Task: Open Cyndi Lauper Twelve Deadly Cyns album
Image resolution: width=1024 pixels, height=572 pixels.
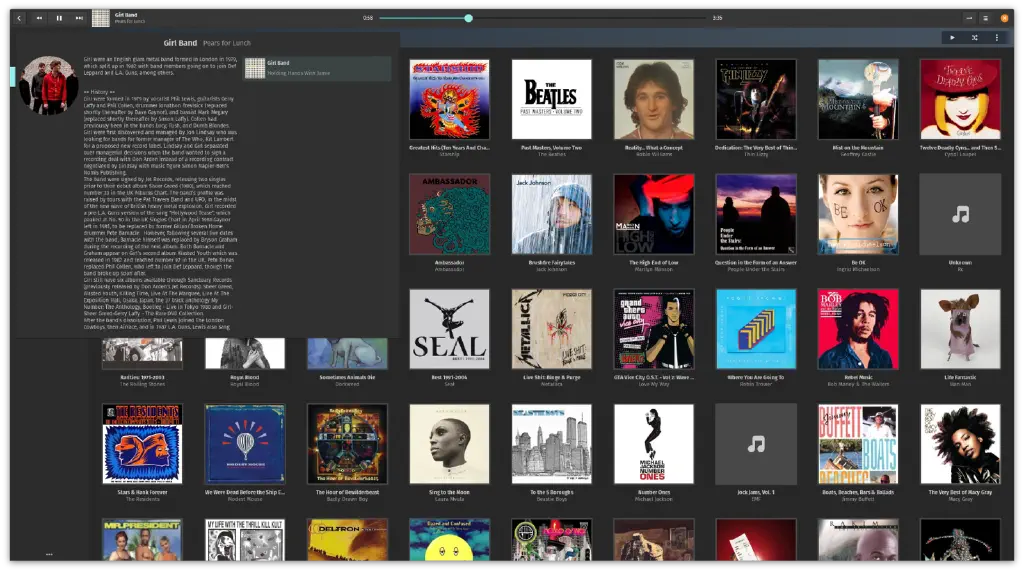Action: click(960, 99)
